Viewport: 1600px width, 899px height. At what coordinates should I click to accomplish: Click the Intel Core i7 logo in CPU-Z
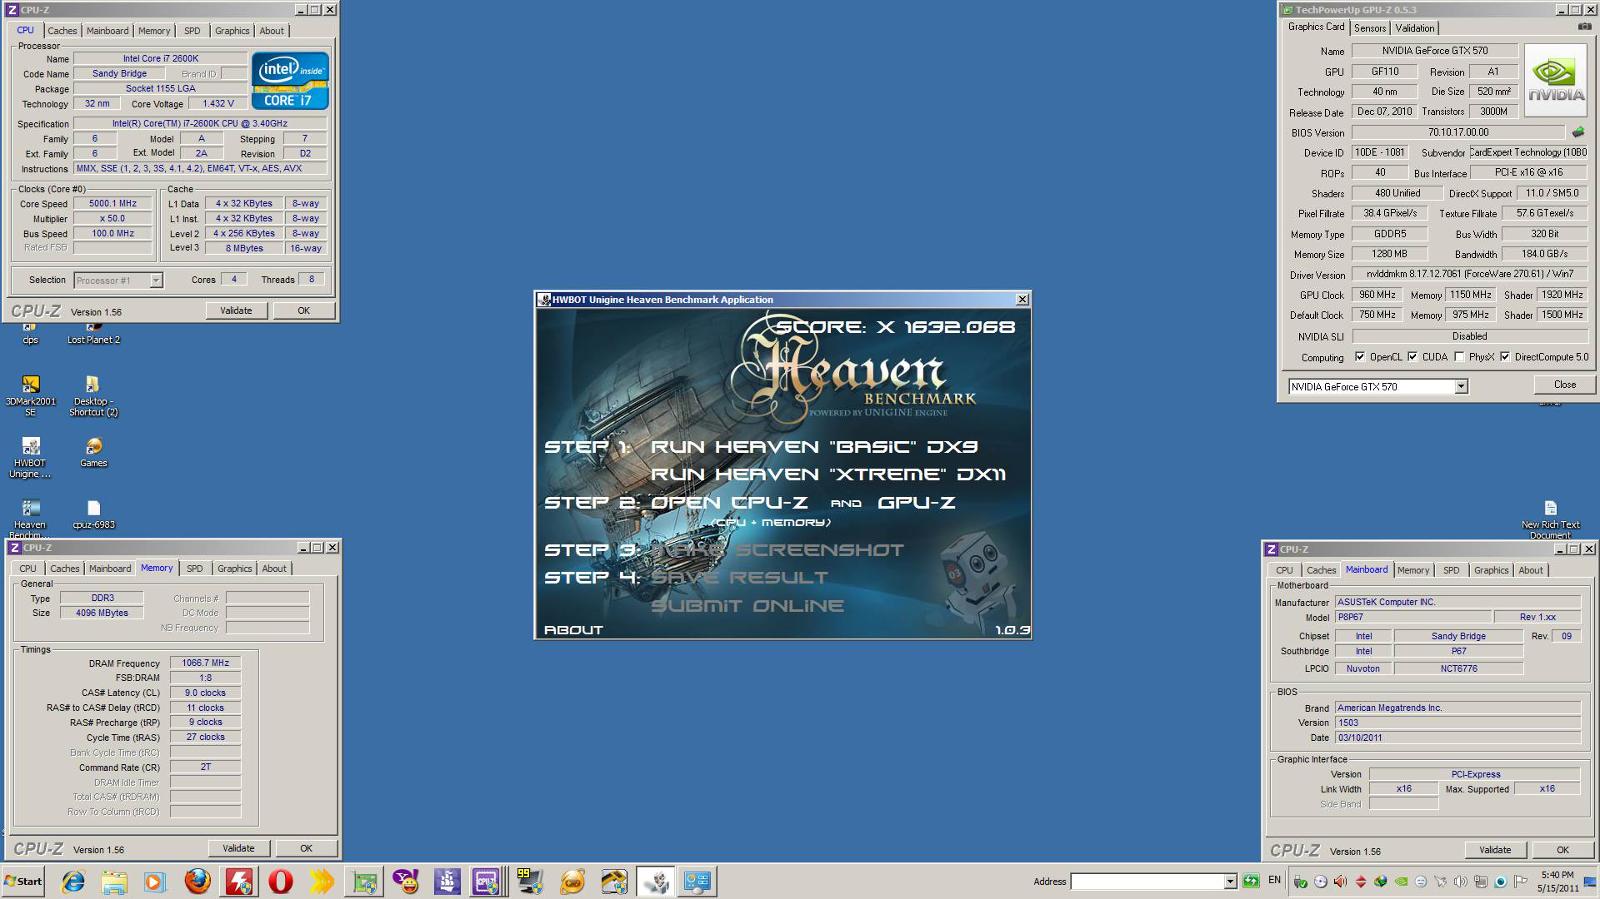tap(290, 80)
